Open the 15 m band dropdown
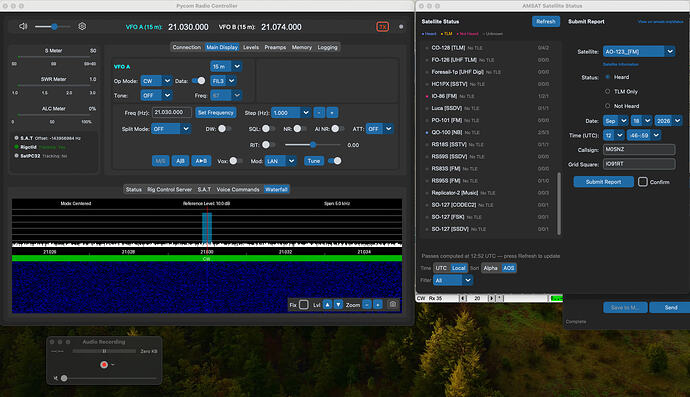 click(x=226, y=66)
